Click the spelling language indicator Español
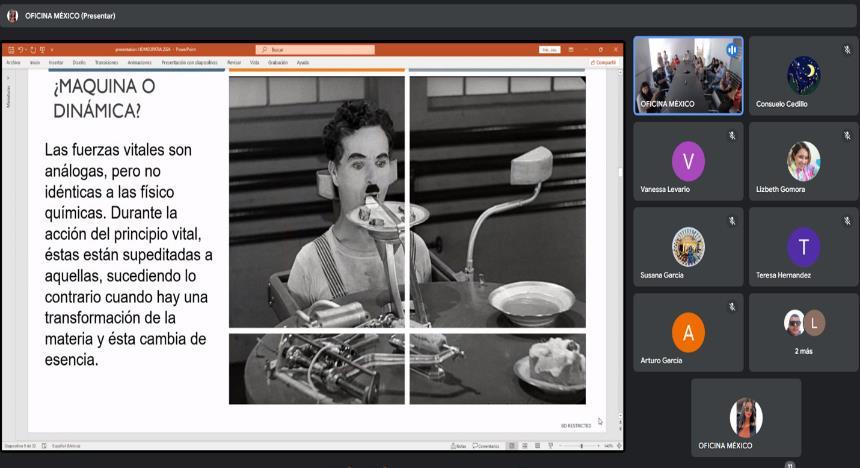860x468 pixels. (66, 446)
